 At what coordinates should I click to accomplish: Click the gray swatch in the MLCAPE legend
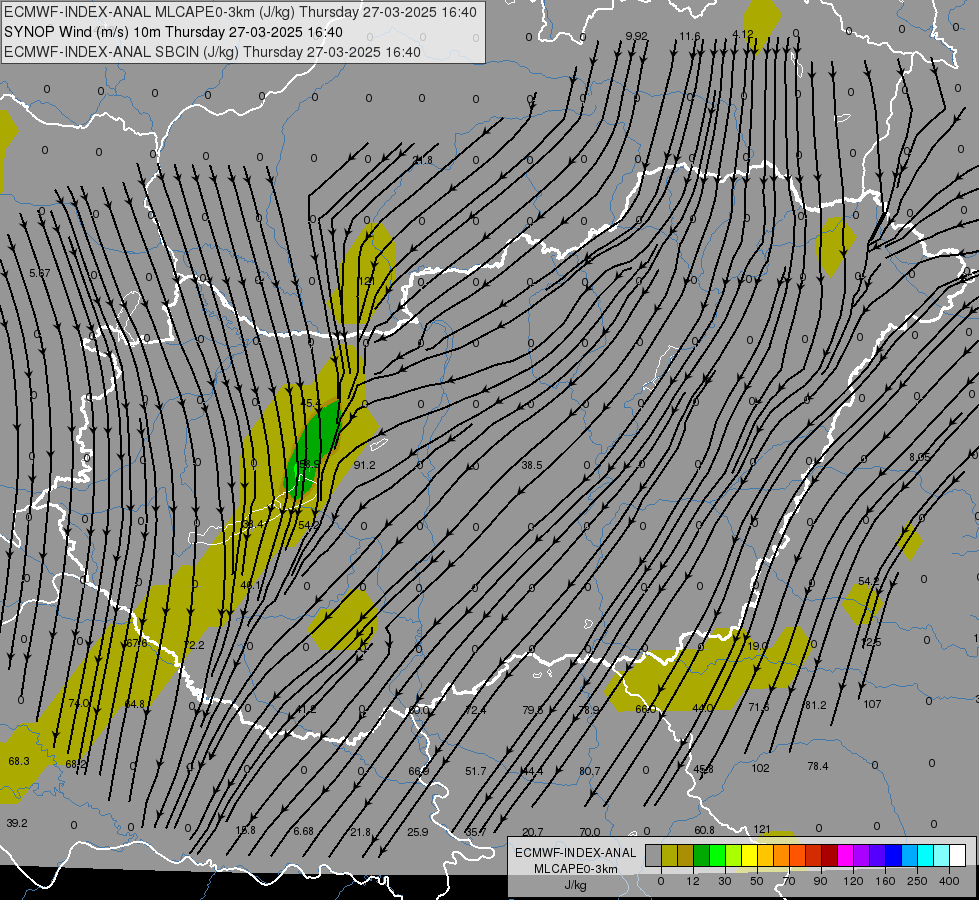pyautogui.click(x=653, y=855)
